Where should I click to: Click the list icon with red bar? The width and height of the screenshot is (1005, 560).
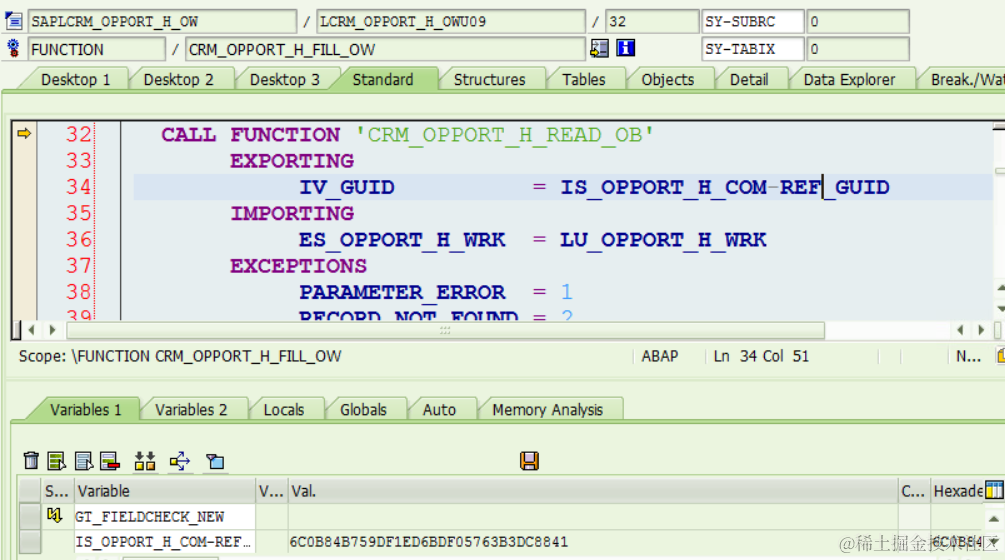(110, 461)
